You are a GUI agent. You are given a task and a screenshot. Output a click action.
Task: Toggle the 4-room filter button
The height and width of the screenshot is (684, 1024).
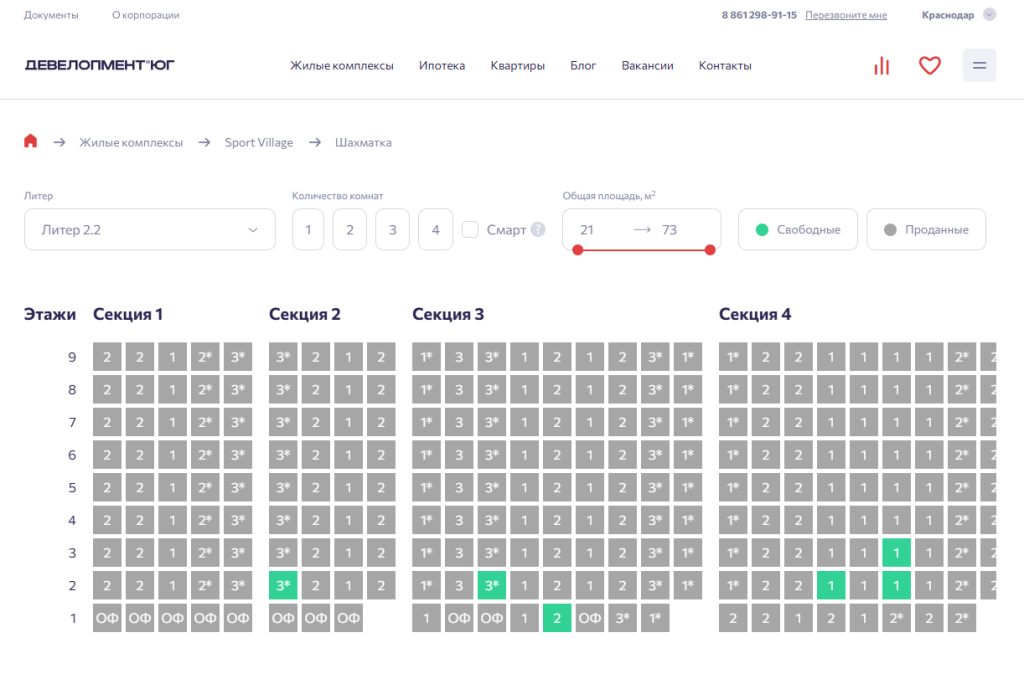tap(436, 229)
